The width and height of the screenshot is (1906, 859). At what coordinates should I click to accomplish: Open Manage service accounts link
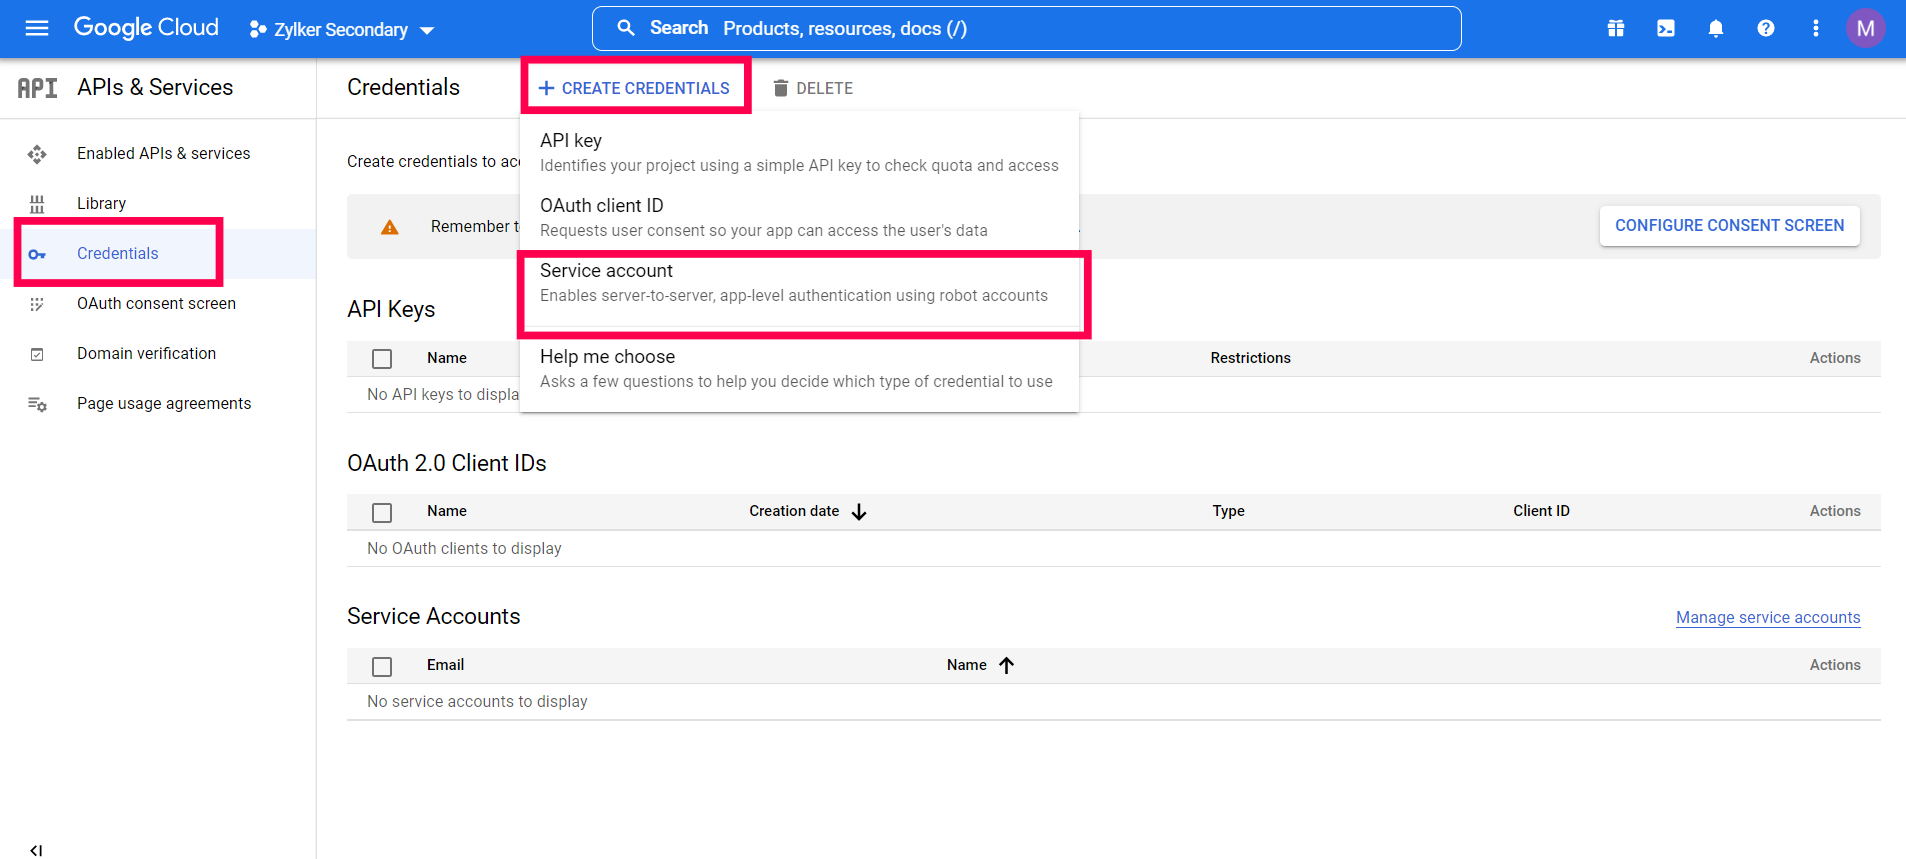point(1768,617)
